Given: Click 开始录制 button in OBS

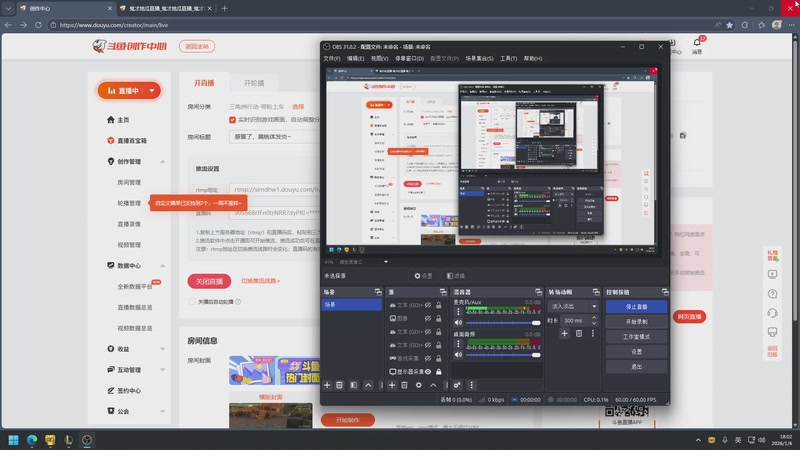Looking at the screenshot, I should 636,322.
